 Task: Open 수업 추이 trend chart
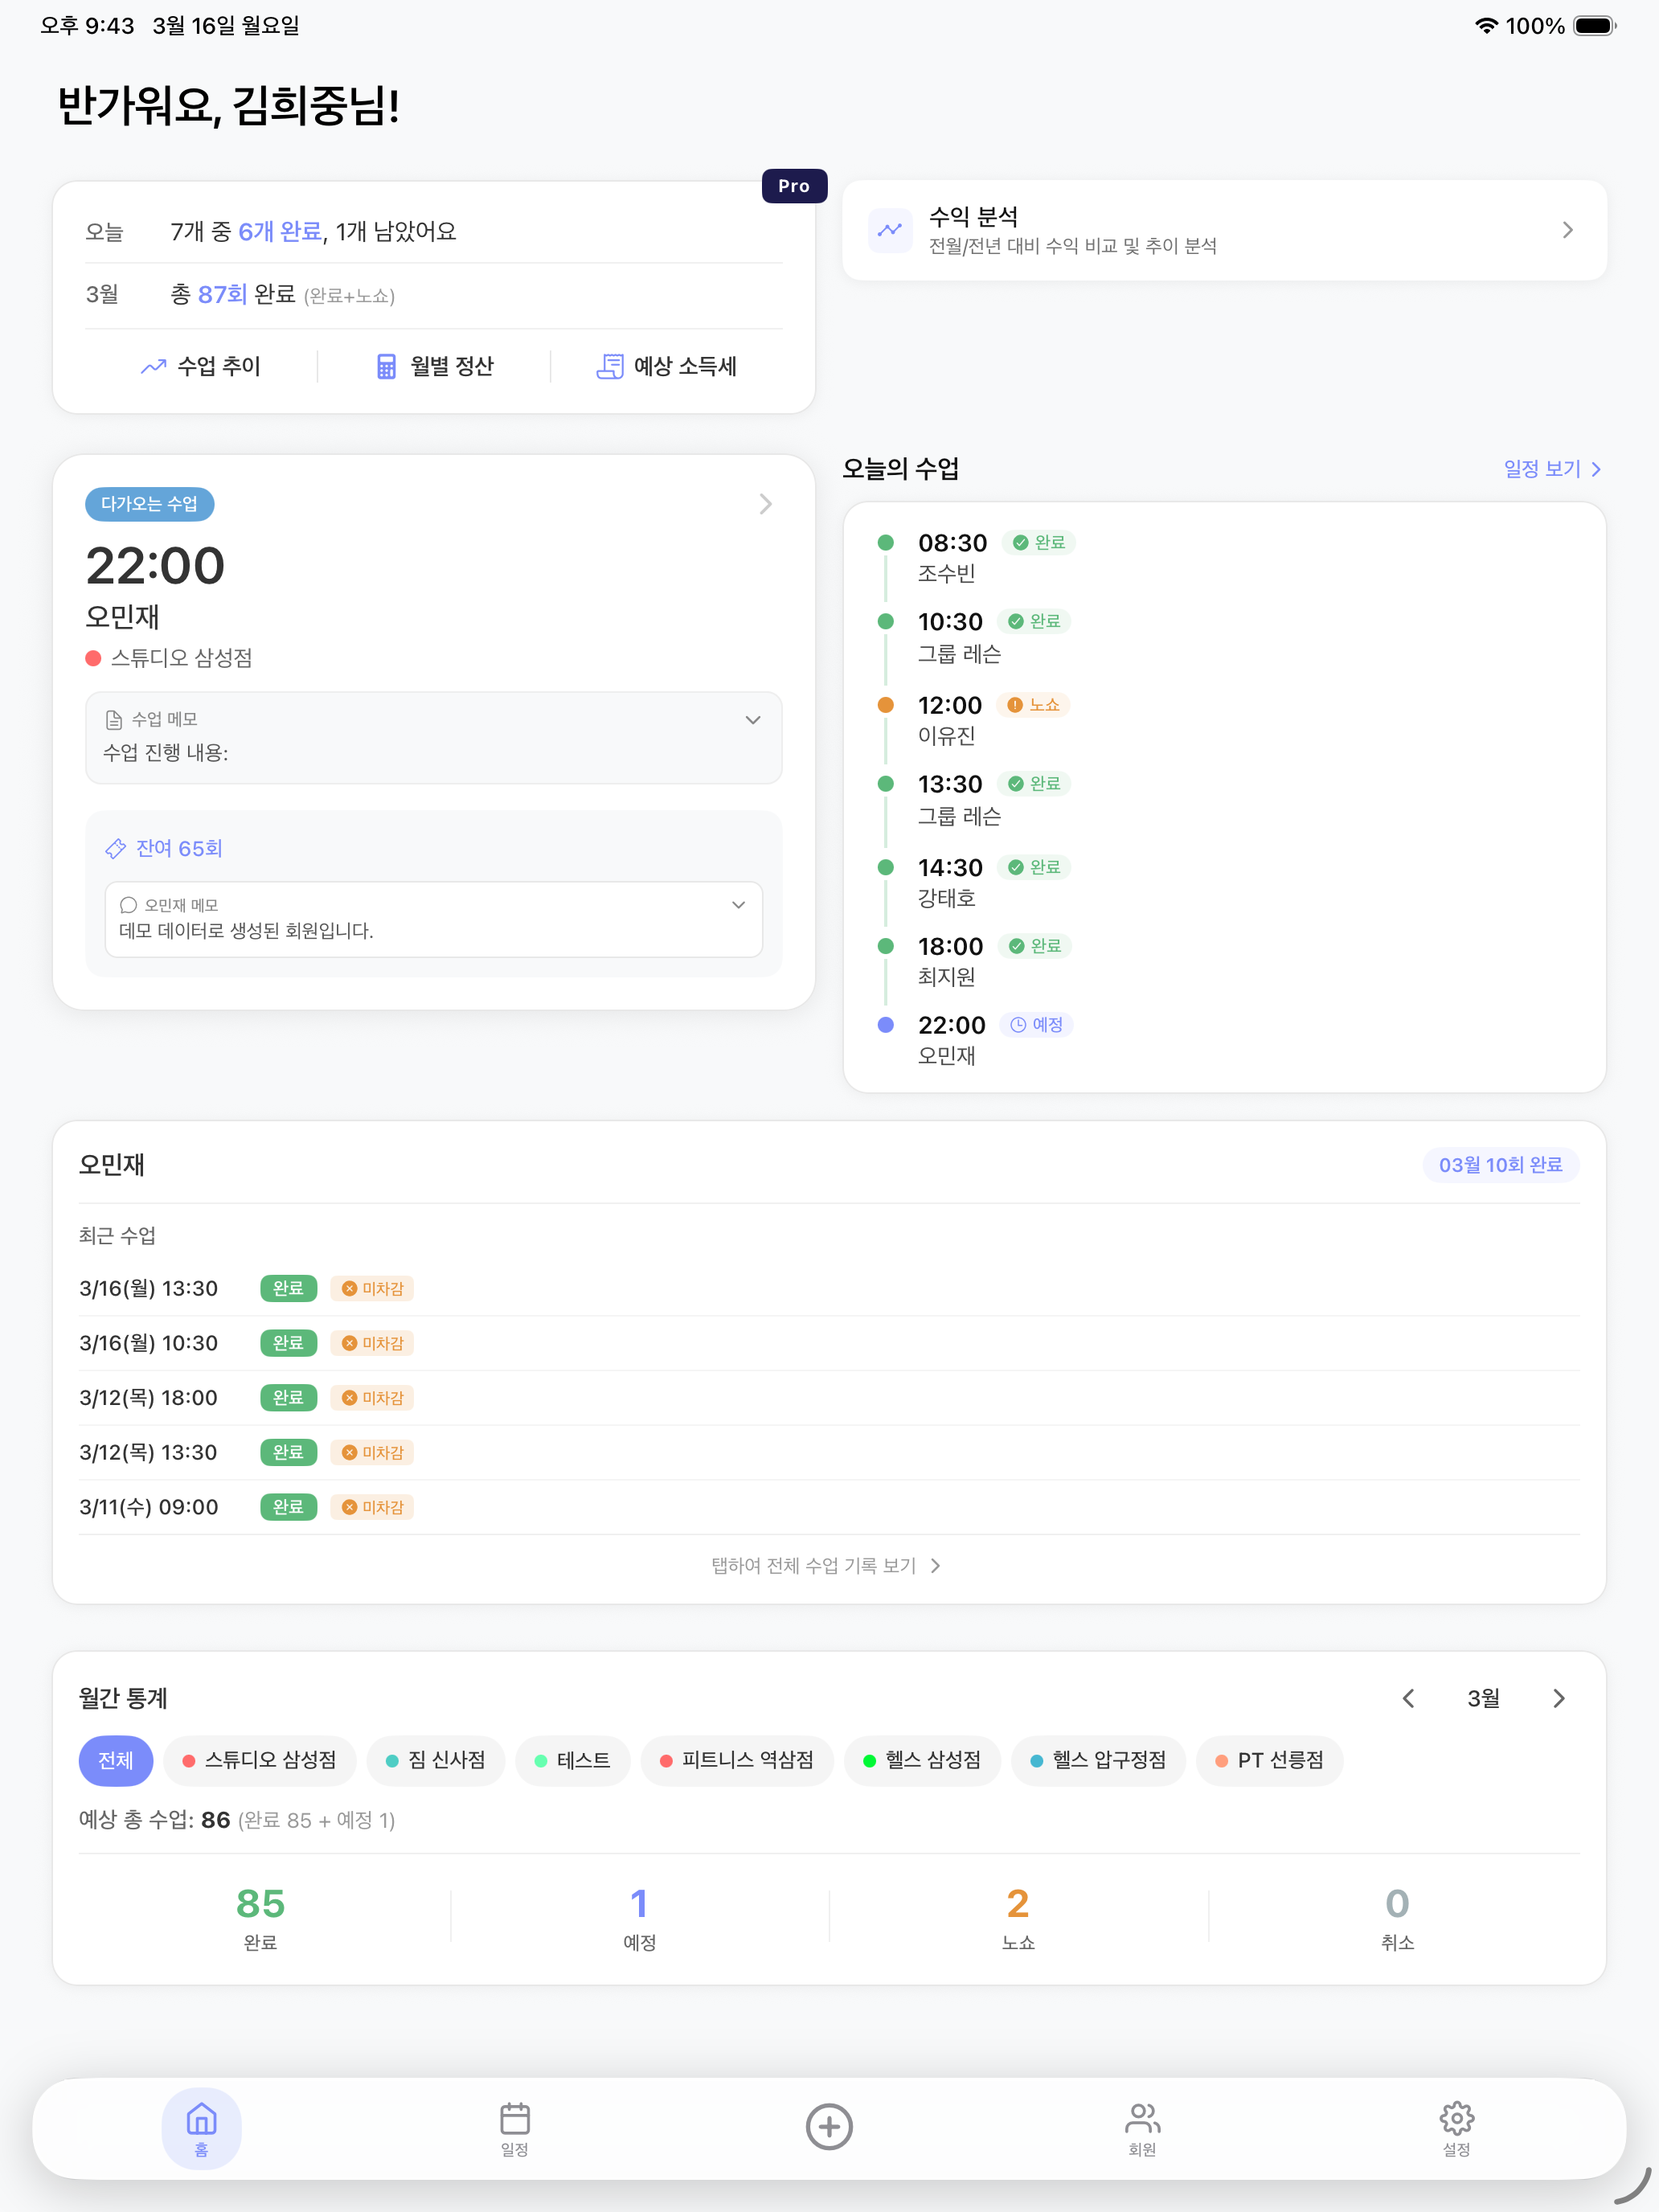pos(201,366)
